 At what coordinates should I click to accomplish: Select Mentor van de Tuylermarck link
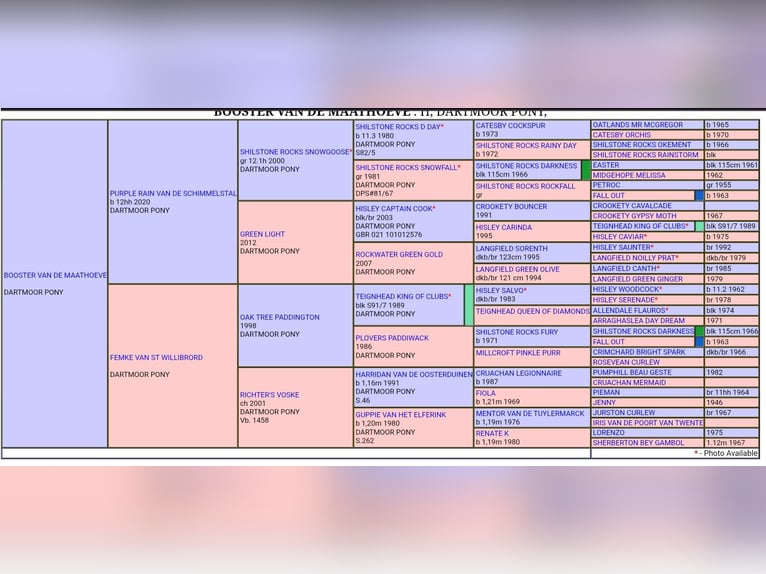[530, 413]
